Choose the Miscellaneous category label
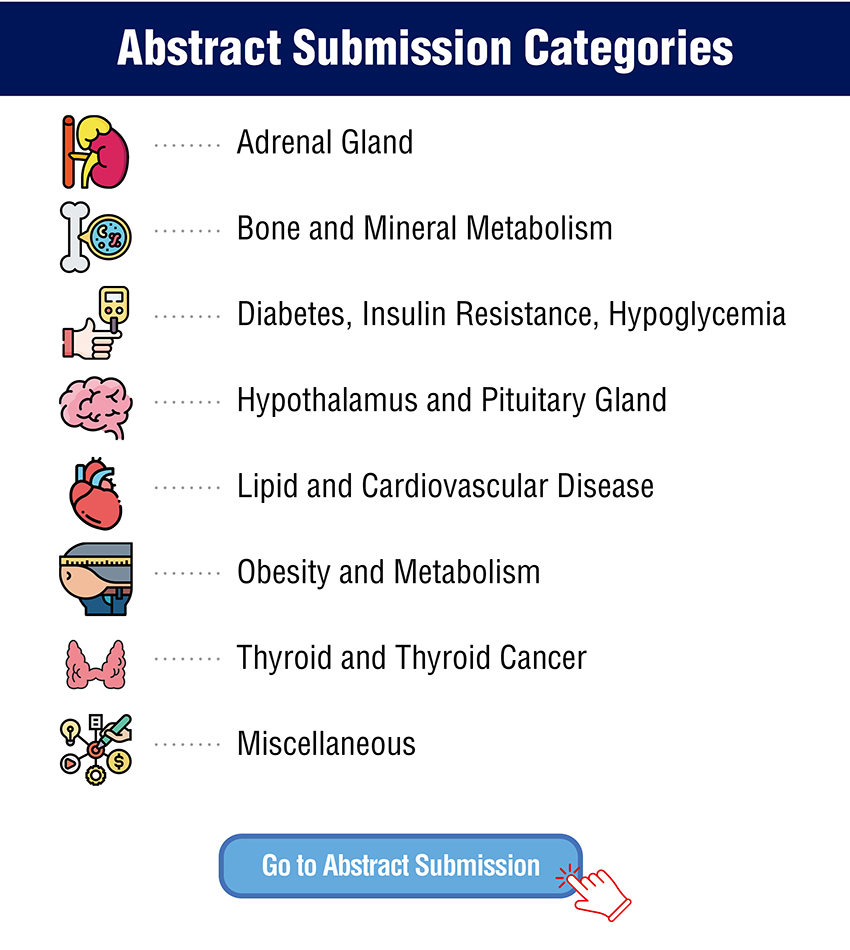Screen dimensions: 850x950 (326, 744)
